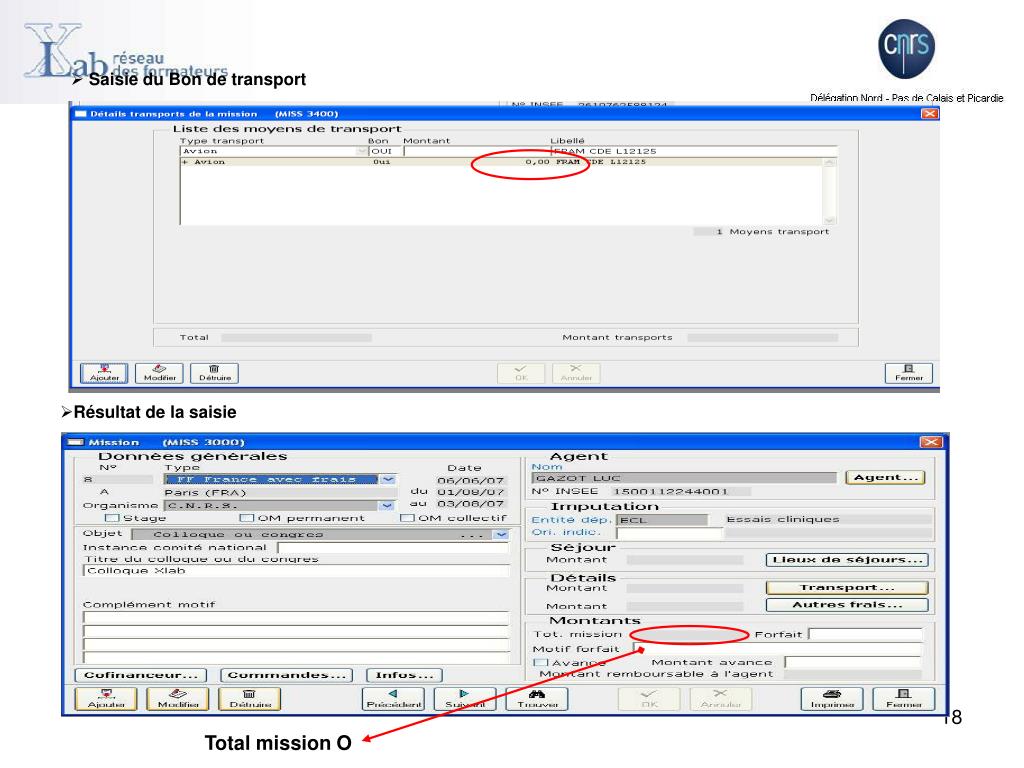Screen dimensions: 1024x768
Task: Go to the Précédent mission record
Action: click(394, 699)
